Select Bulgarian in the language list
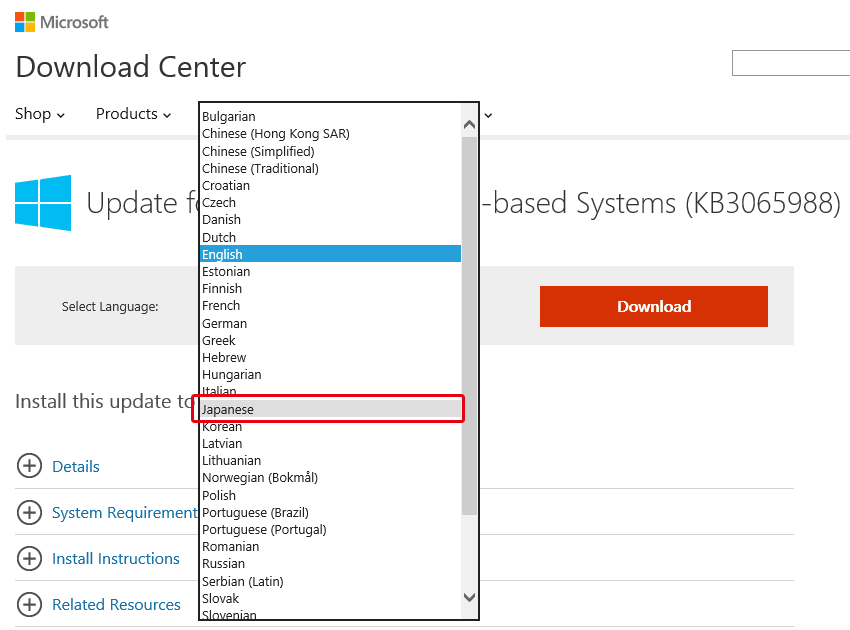The width and height of the screenshot is (850, 630). [331, 117]
